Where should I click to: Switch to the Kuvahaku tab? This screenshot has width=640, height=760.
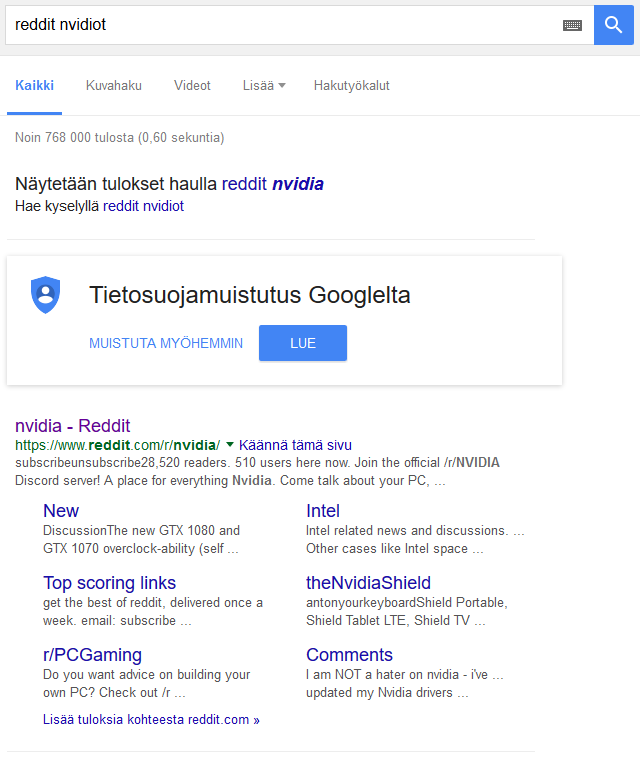coord(114,86)
